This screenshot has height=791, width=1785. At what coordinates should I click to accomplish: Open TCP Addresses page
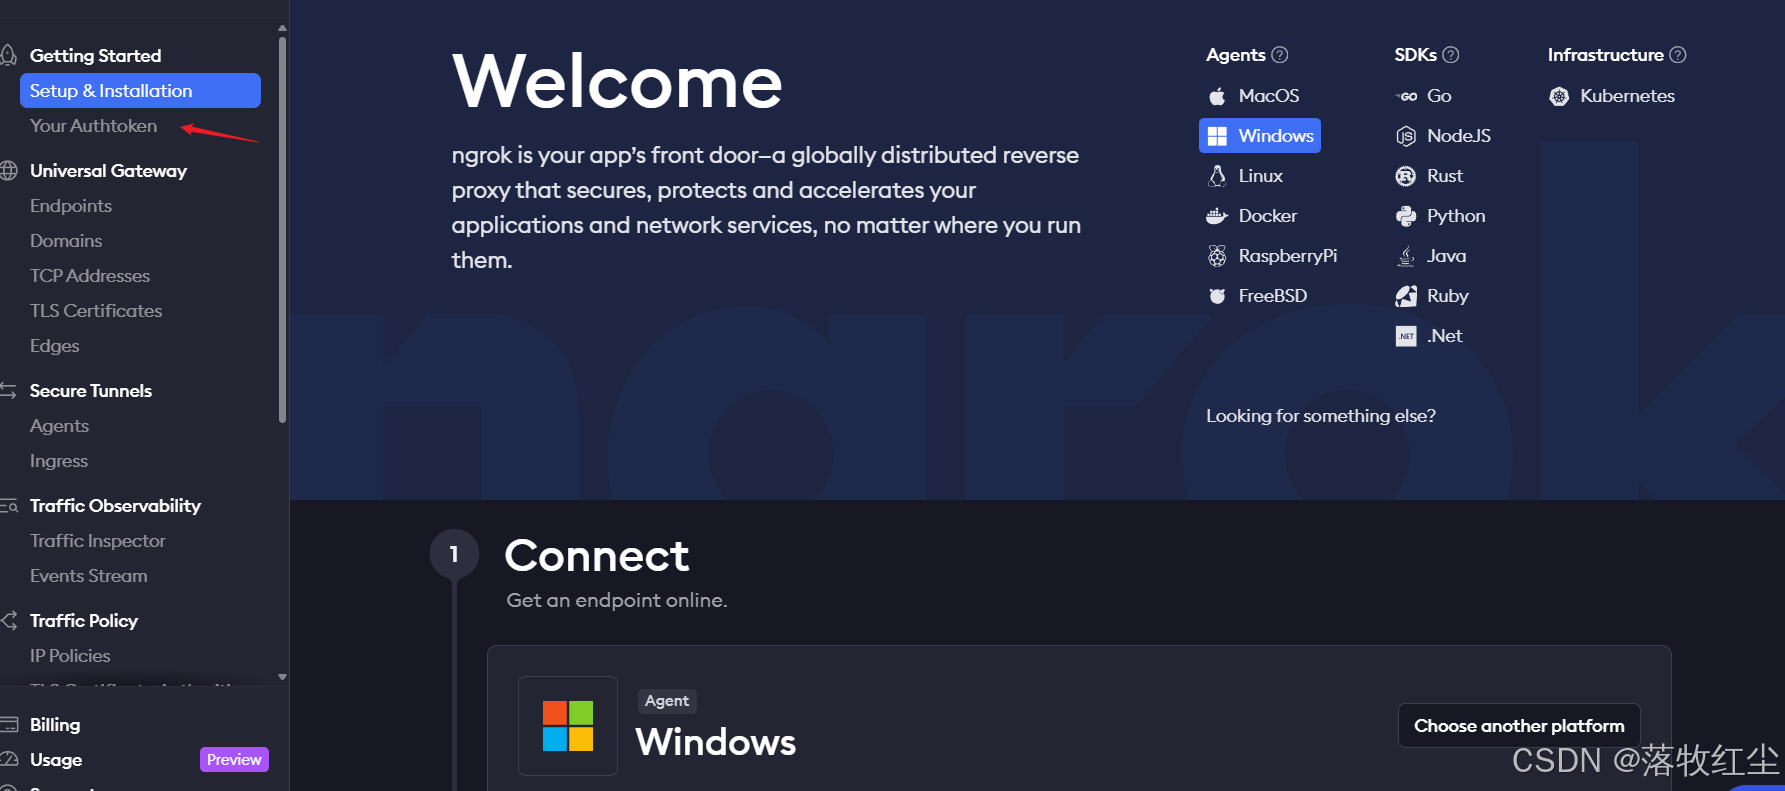click(x=90, y=276)
